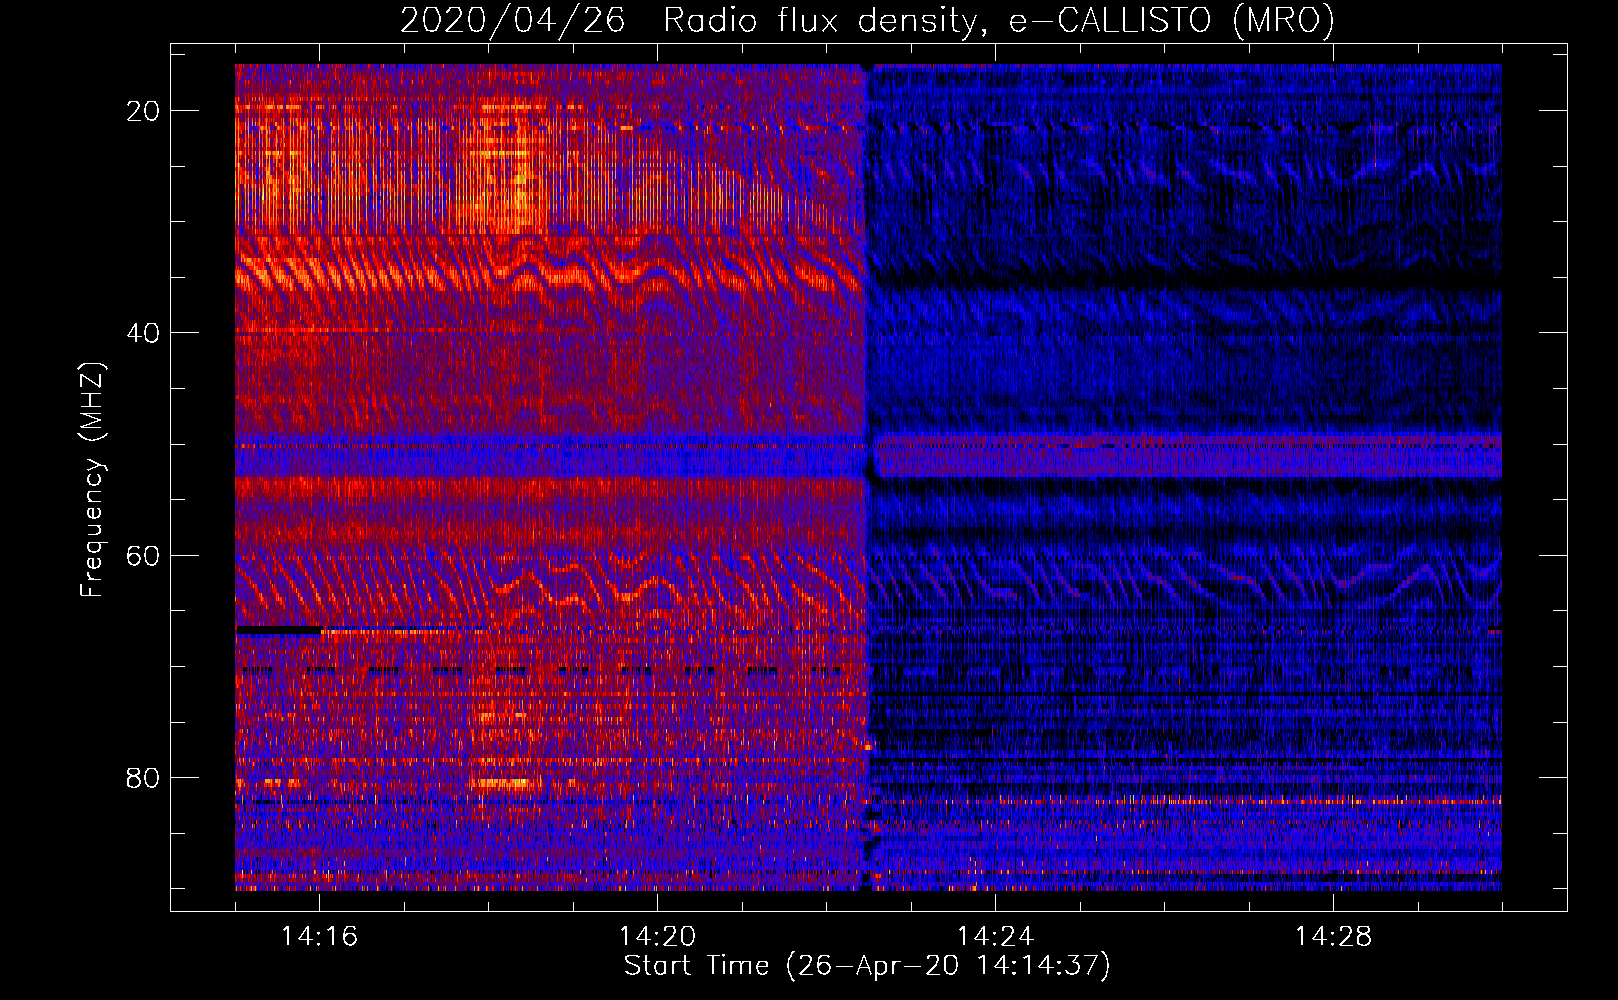Click the frequency tick label "40"
Viewport: 1618px width, 1000px height.
[x=143, y=333]
